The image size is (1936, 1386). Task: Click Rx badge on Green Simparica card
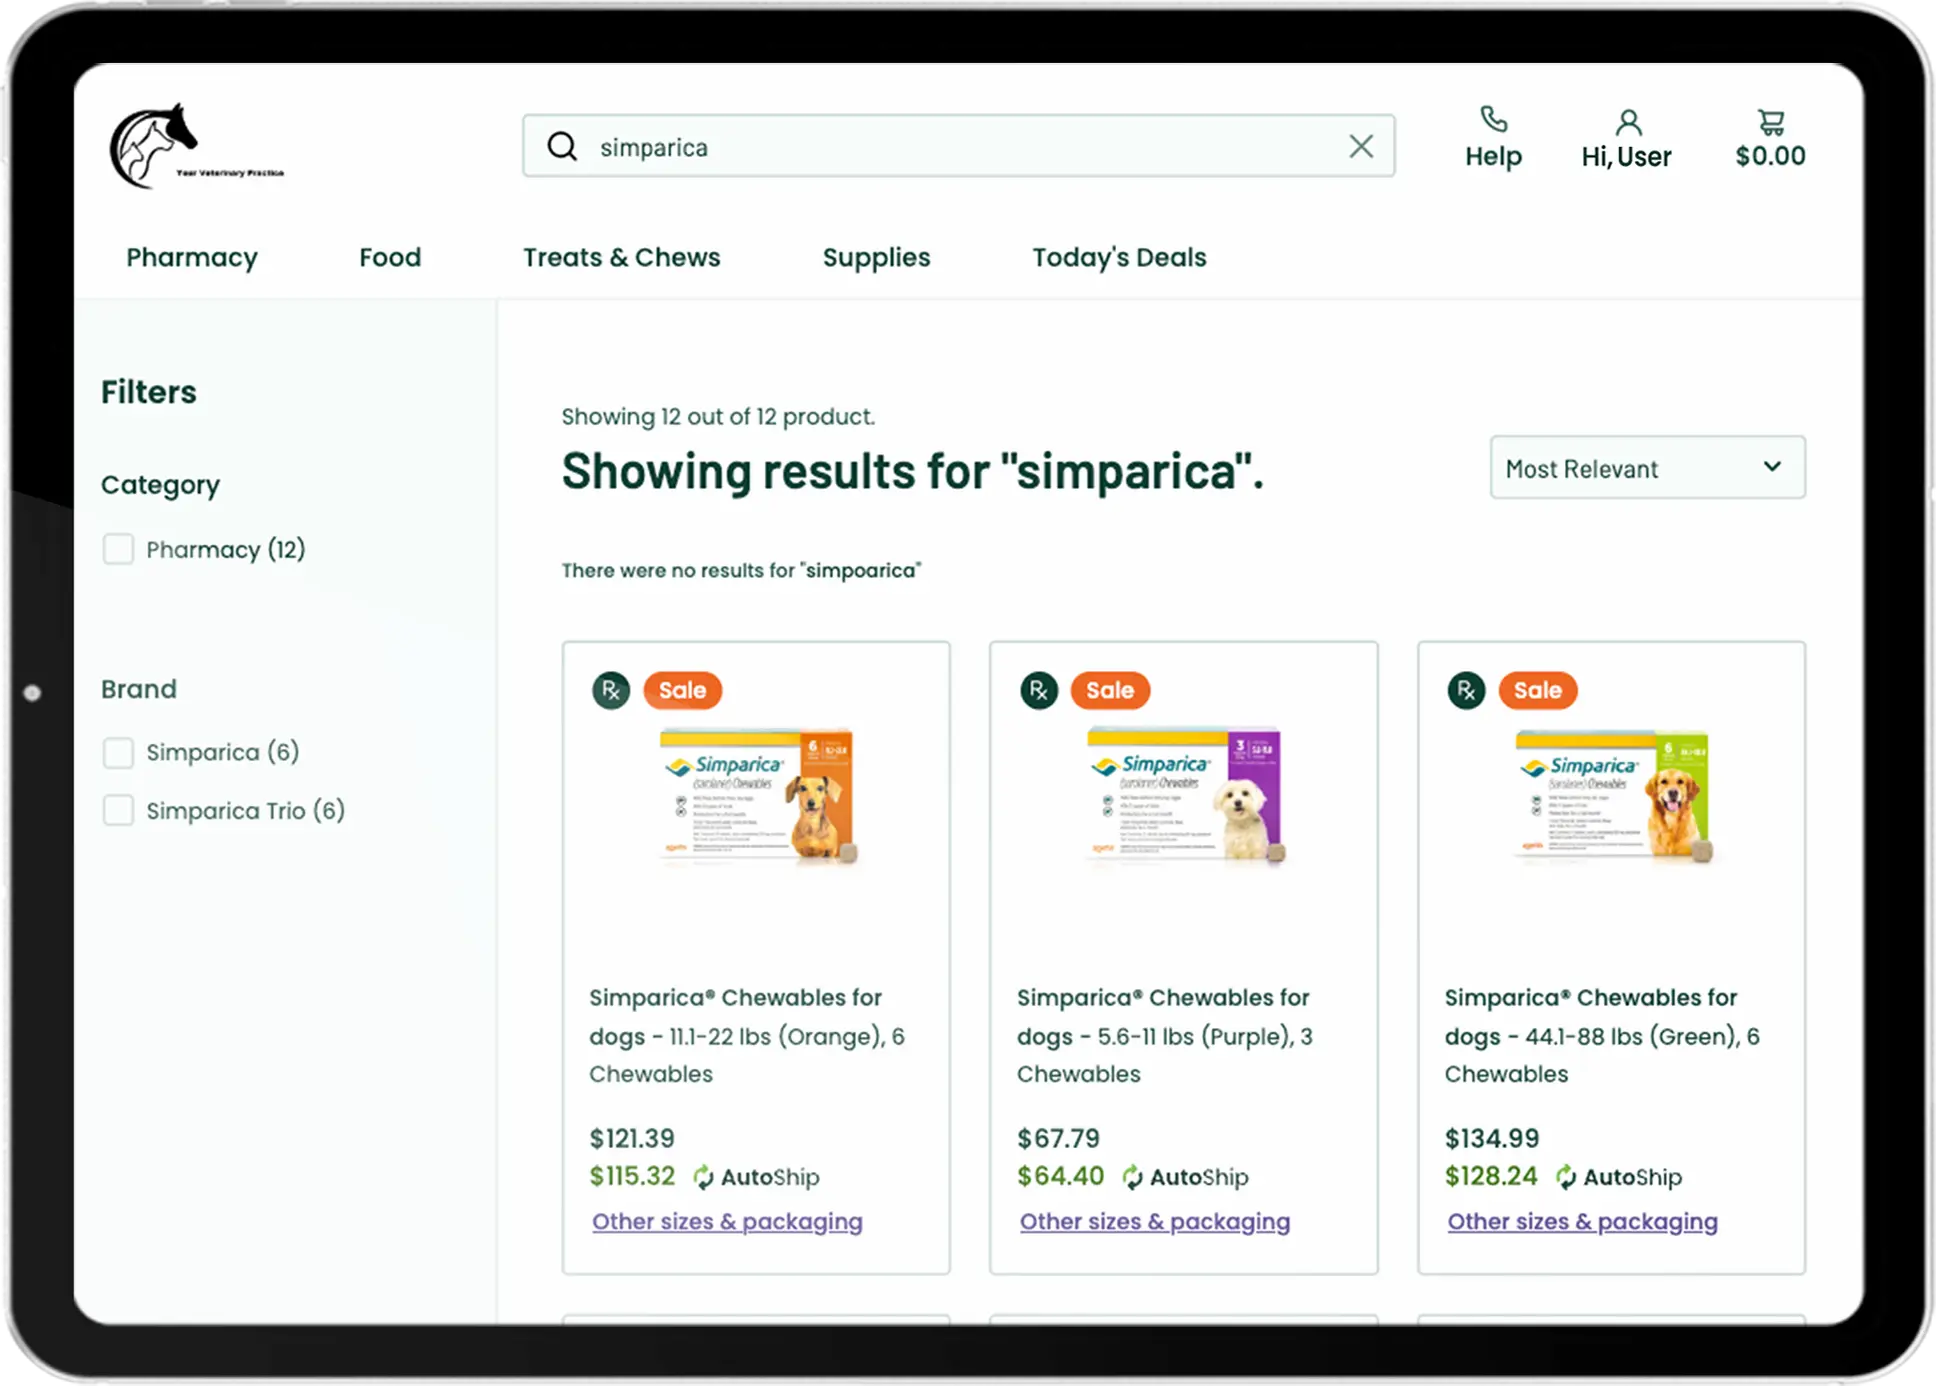click(1466, 690)
